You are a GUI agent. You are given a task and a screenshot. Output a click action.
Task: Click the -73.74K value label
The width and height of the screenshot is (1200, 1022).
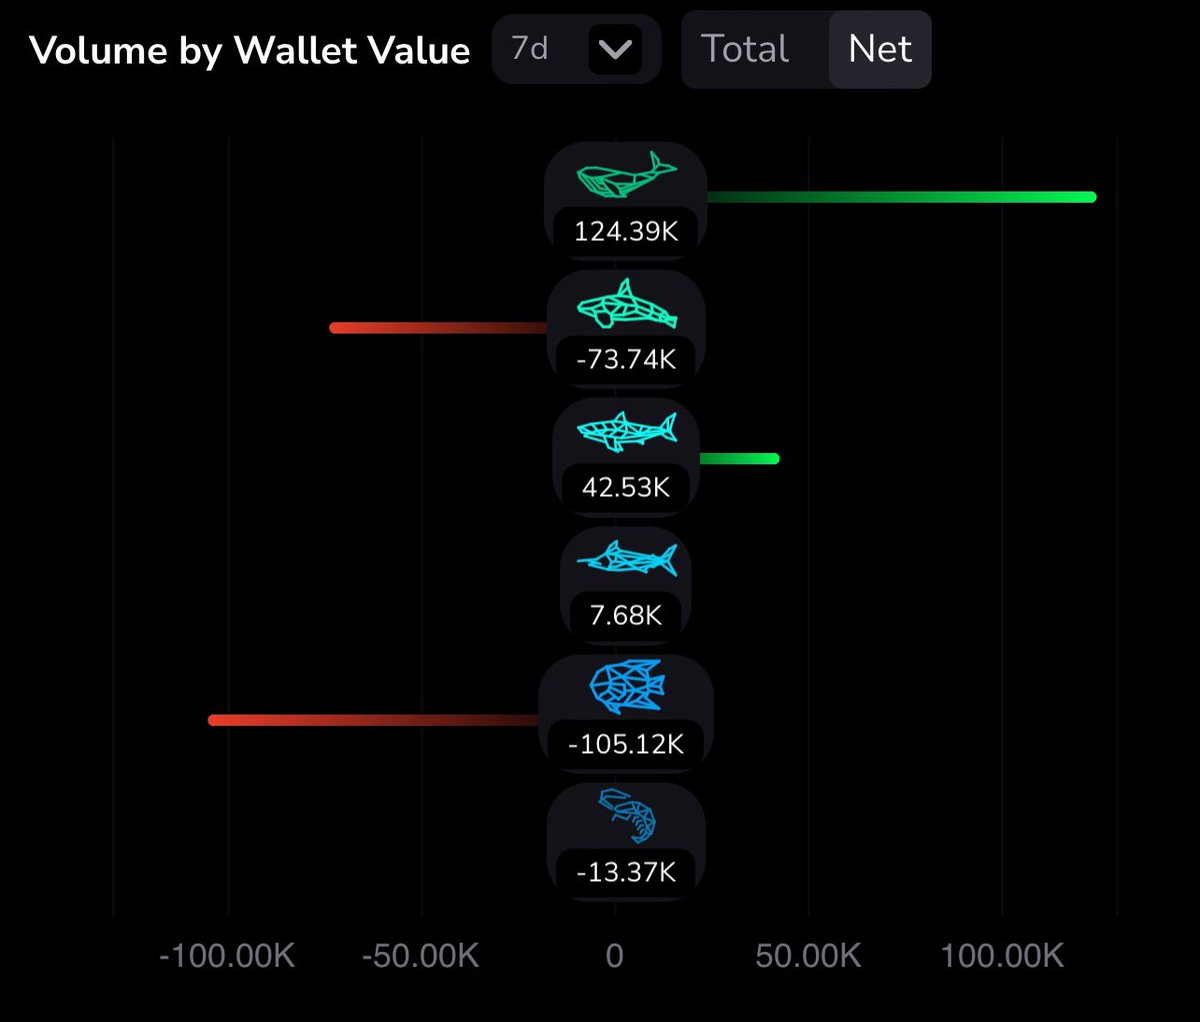[x=626, y=359]
